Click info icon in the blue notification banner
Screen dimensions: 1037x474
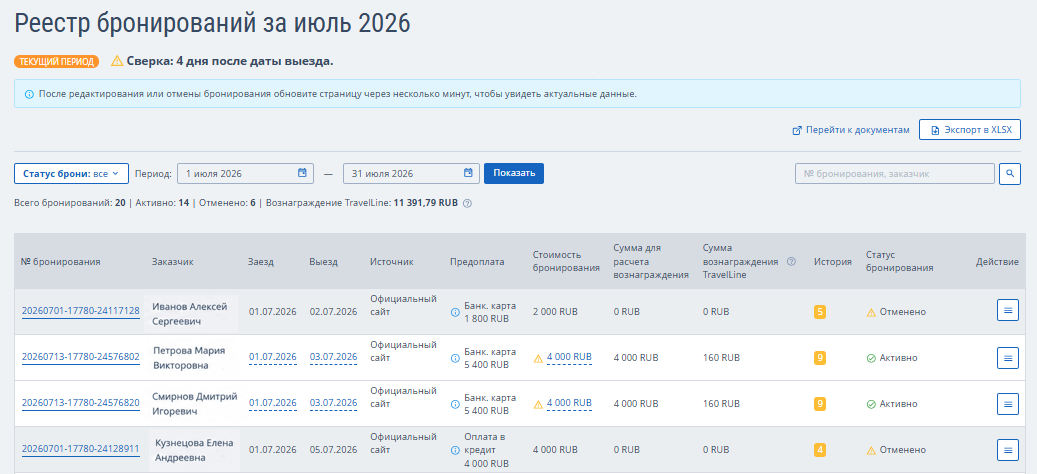[29, 95]
